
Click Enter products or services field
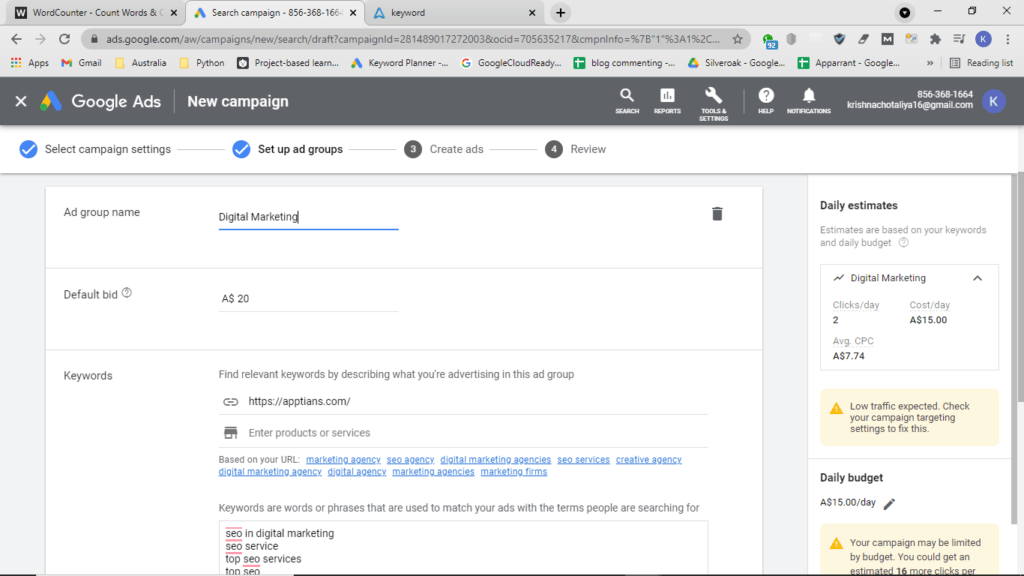tap(463, 432)
